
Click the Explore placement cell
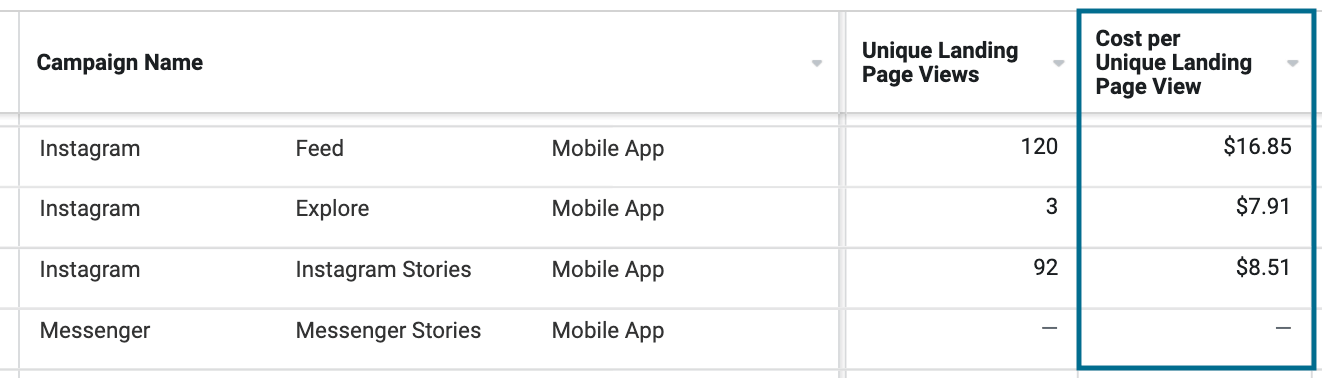click(332, 209)
